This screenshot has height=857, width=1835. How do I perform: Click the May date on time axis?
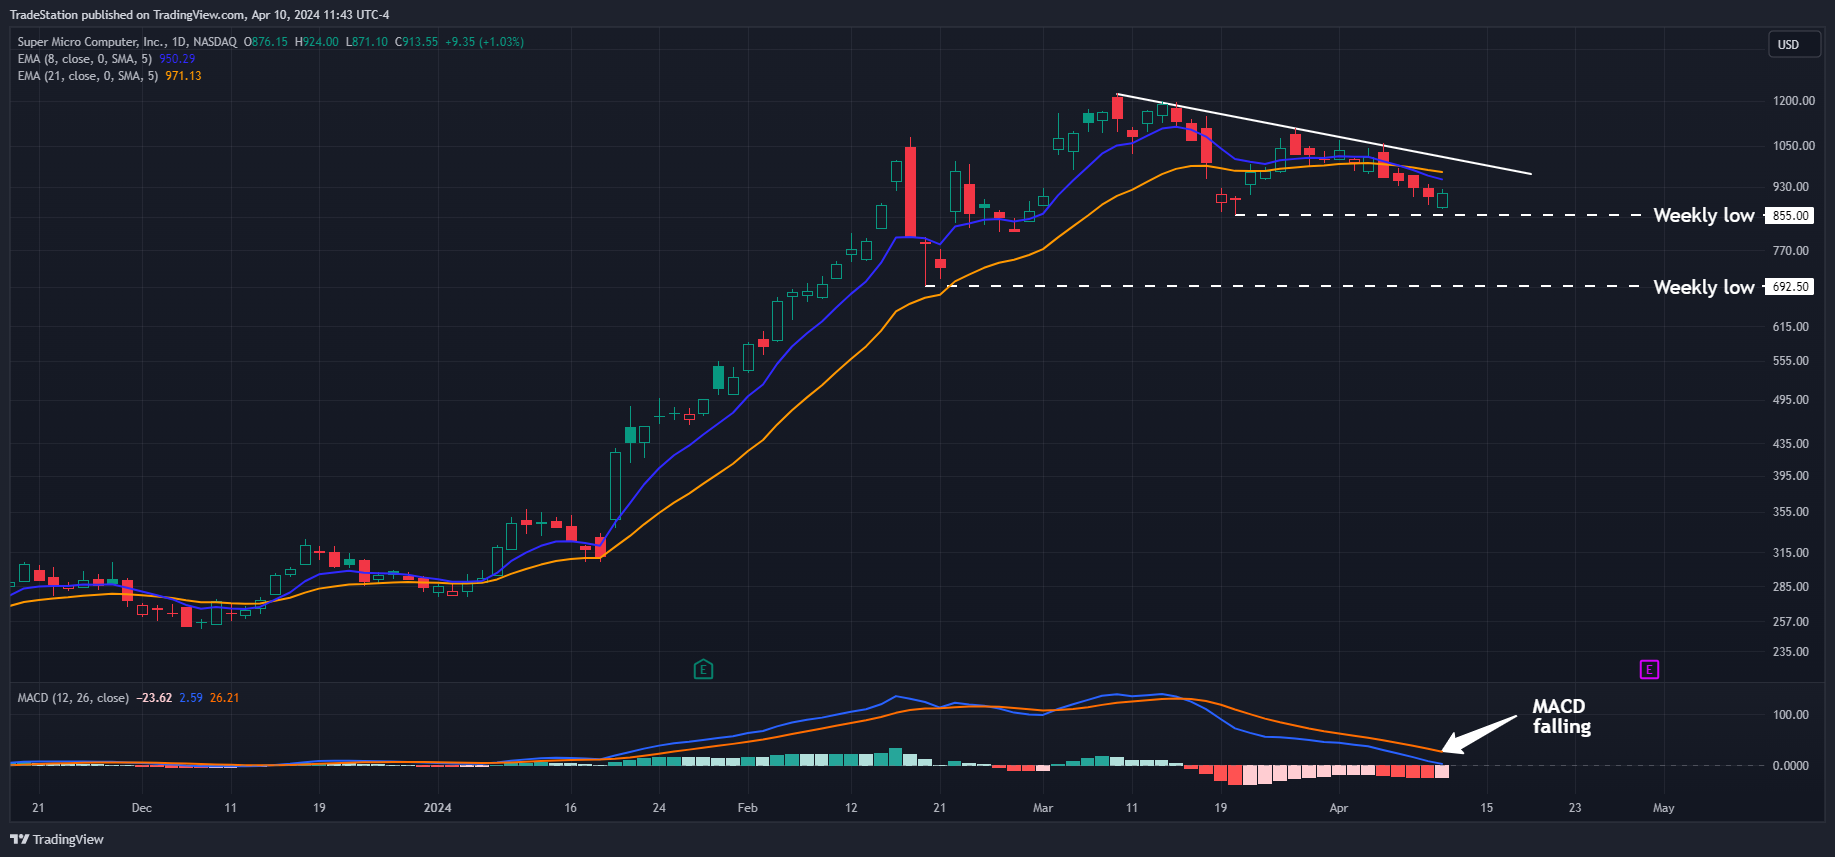(x=1663, y=808)
